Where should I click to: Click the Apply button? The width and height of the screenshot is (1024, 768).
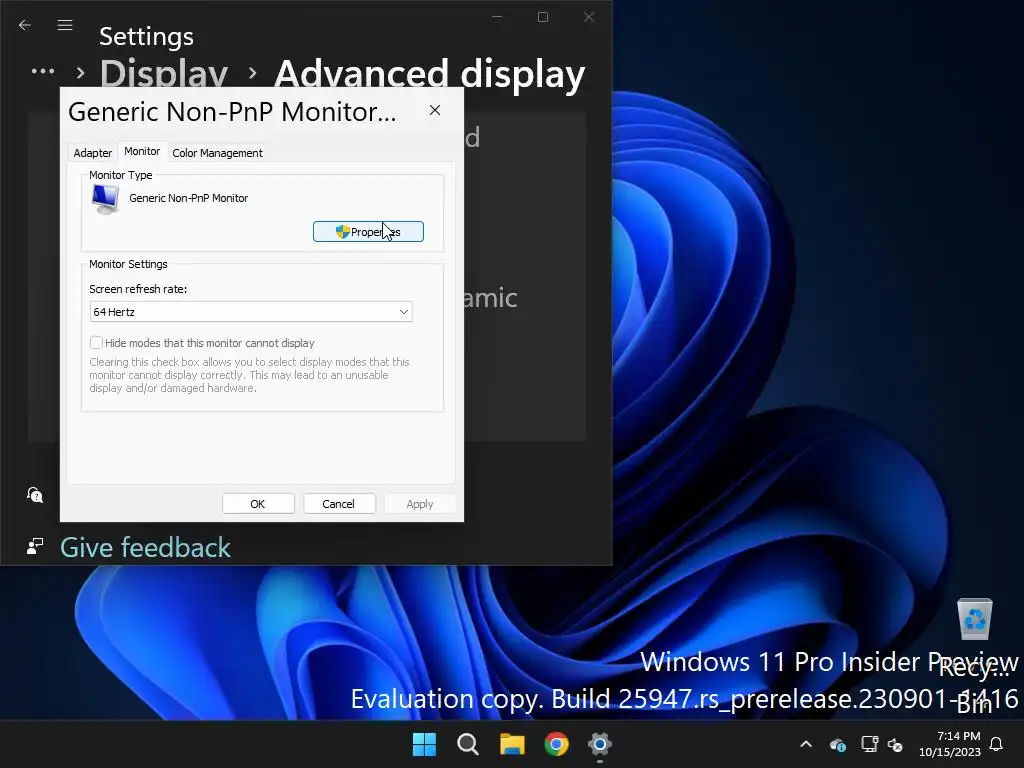[419, 504]
